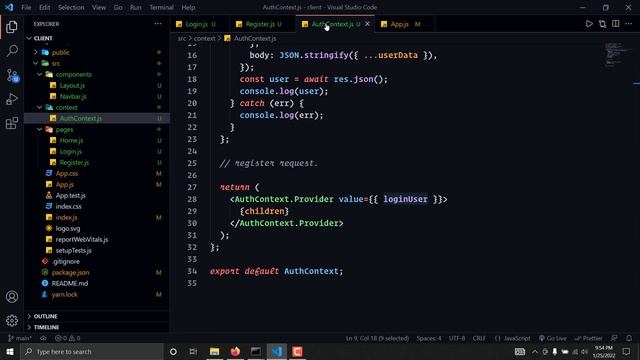Open Layout.js in the explorer
The width and height of the screenshot is (640, 360).
pyautogui.click(x=72, y=85)
